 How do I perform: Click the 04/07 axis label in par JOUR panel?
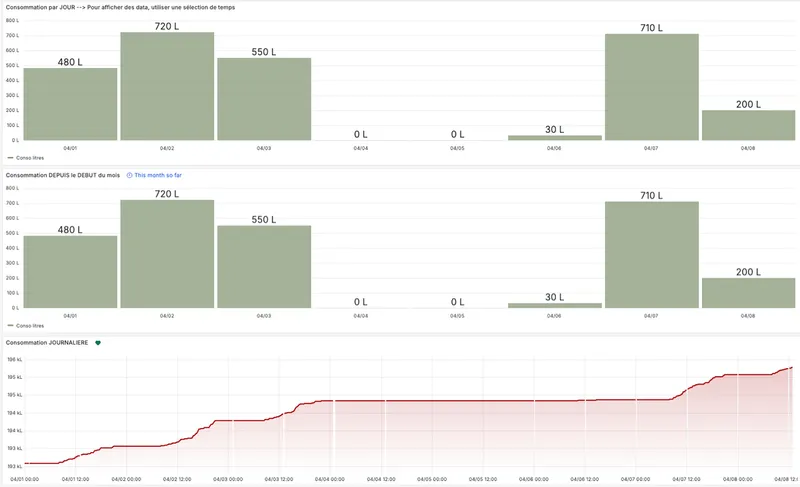tap(651, 148)
